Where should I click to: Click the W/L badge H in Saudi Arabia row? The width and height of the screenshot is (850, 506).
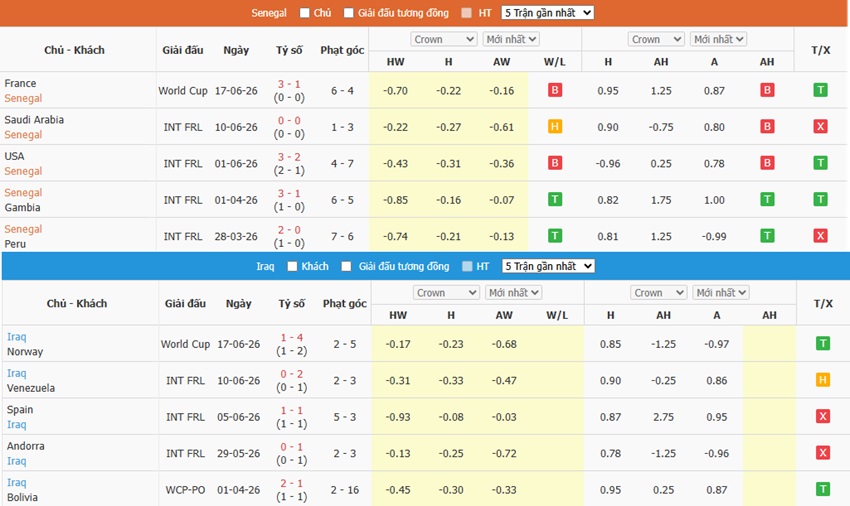[555, 126]
